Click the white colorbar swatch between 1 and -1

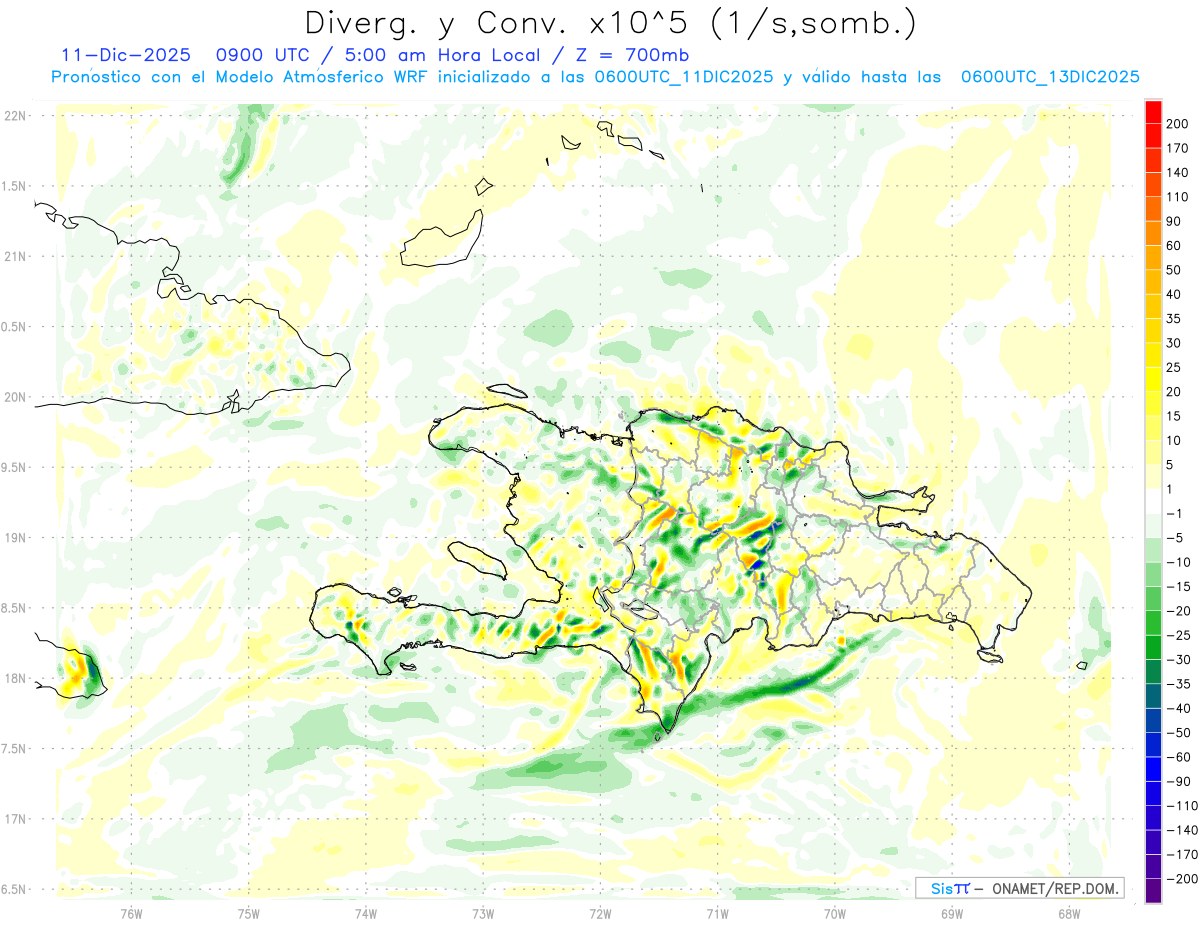[1153, 501]
